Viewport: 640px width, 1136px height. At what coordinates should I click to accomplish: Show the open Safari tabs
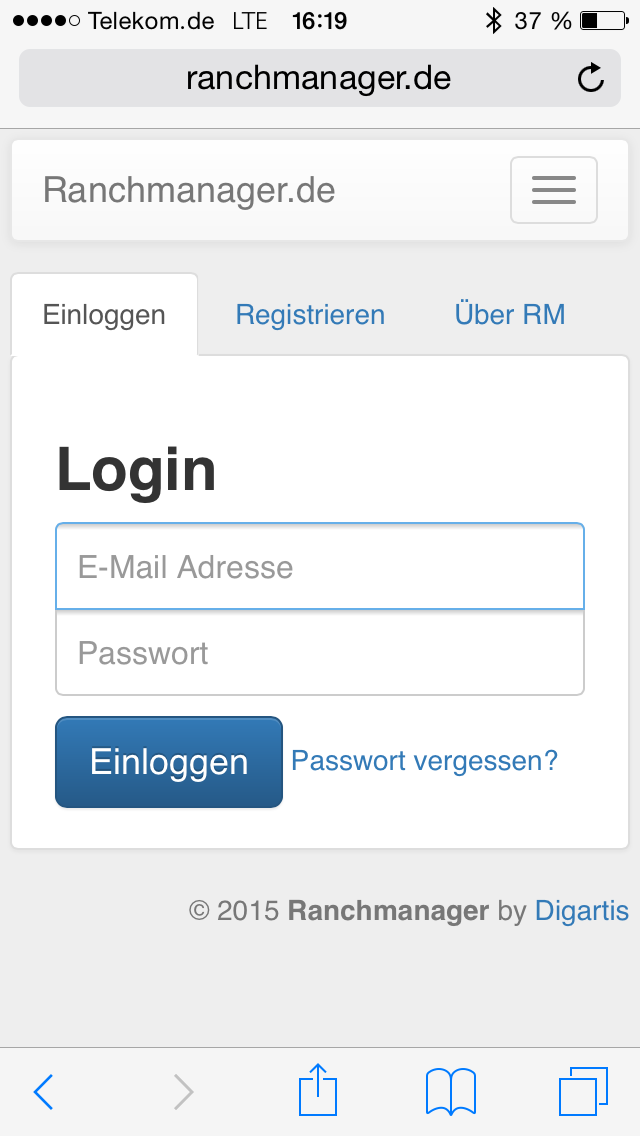(x=582, y=1090)
